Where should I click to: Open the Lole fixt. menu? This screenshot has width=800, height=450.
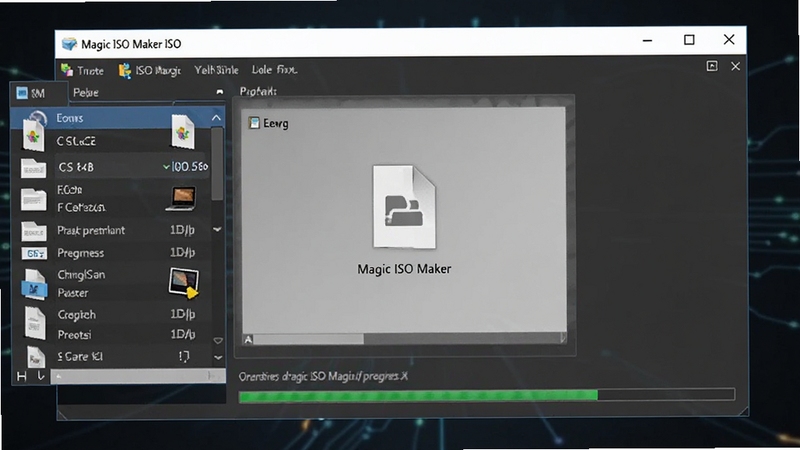(x=274, y=69)
